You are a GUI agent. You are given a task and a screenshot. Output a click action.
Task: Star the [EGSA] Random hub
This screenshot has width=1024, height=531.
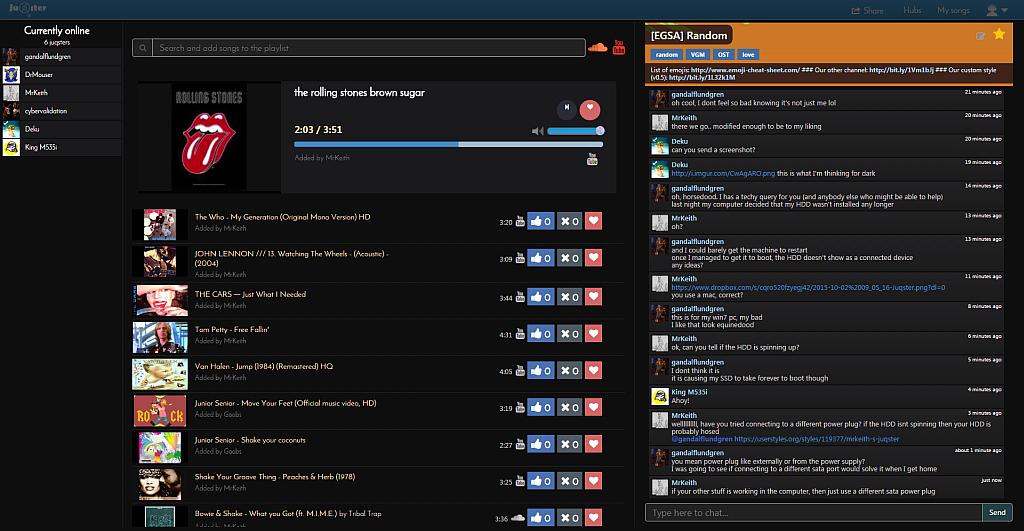(x=999, y=34)
